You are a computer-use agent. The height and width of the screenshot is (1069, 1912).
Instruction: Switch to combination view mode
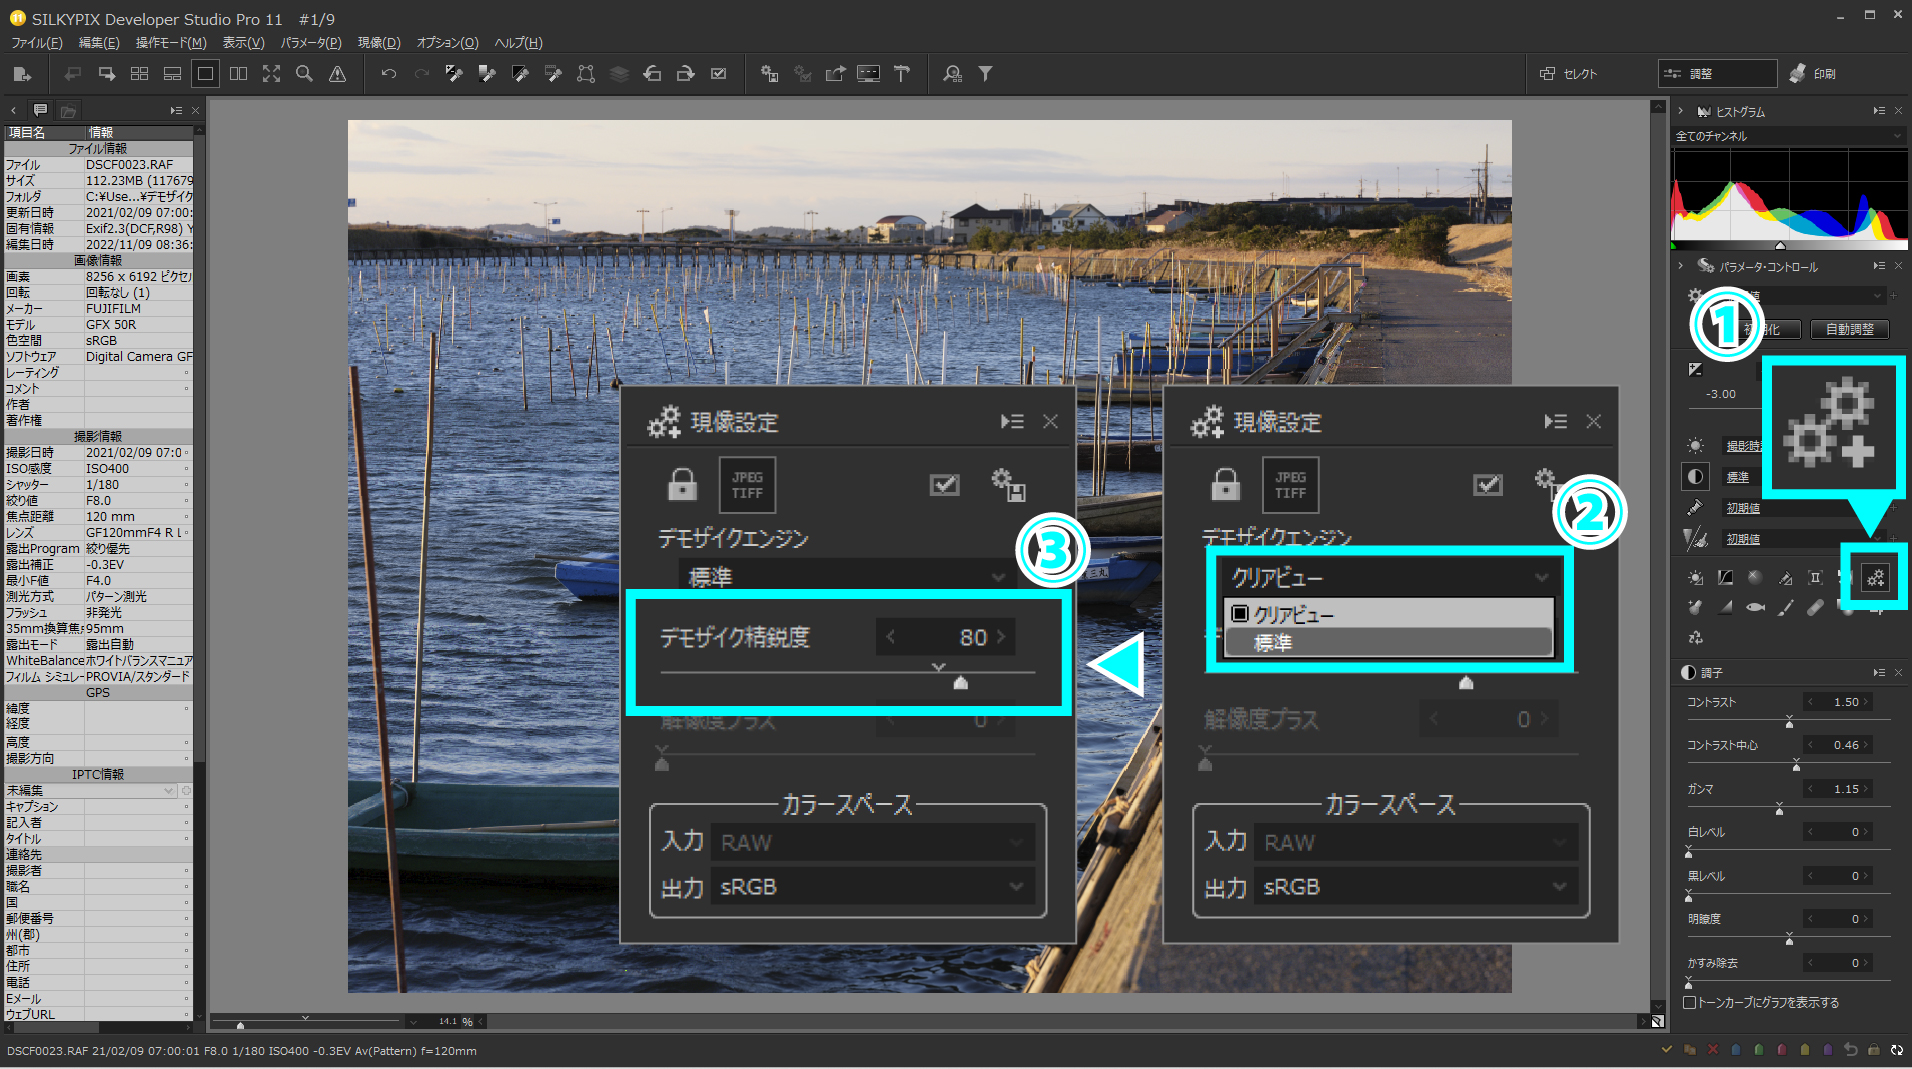(x=172, y=74)
